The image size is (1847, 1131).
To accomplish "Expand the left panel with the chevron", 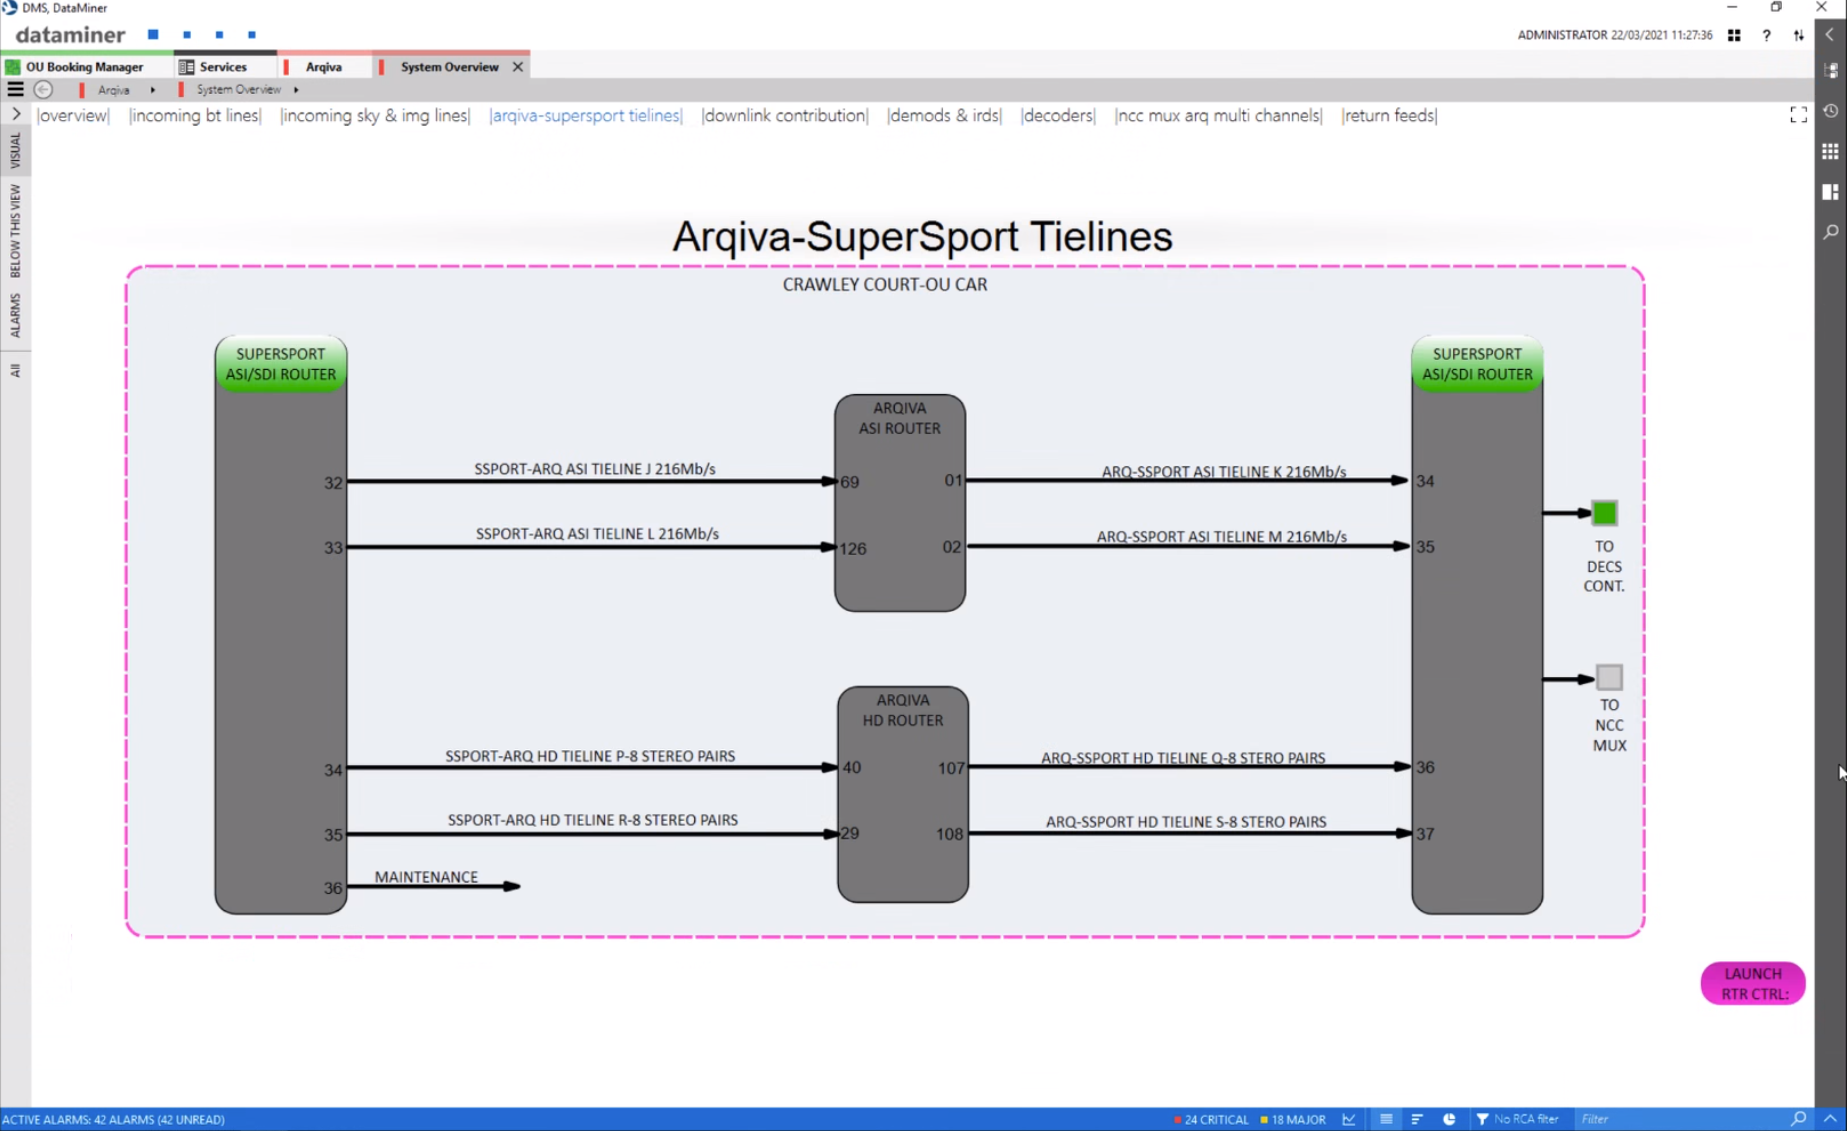I will coord(16,114).
